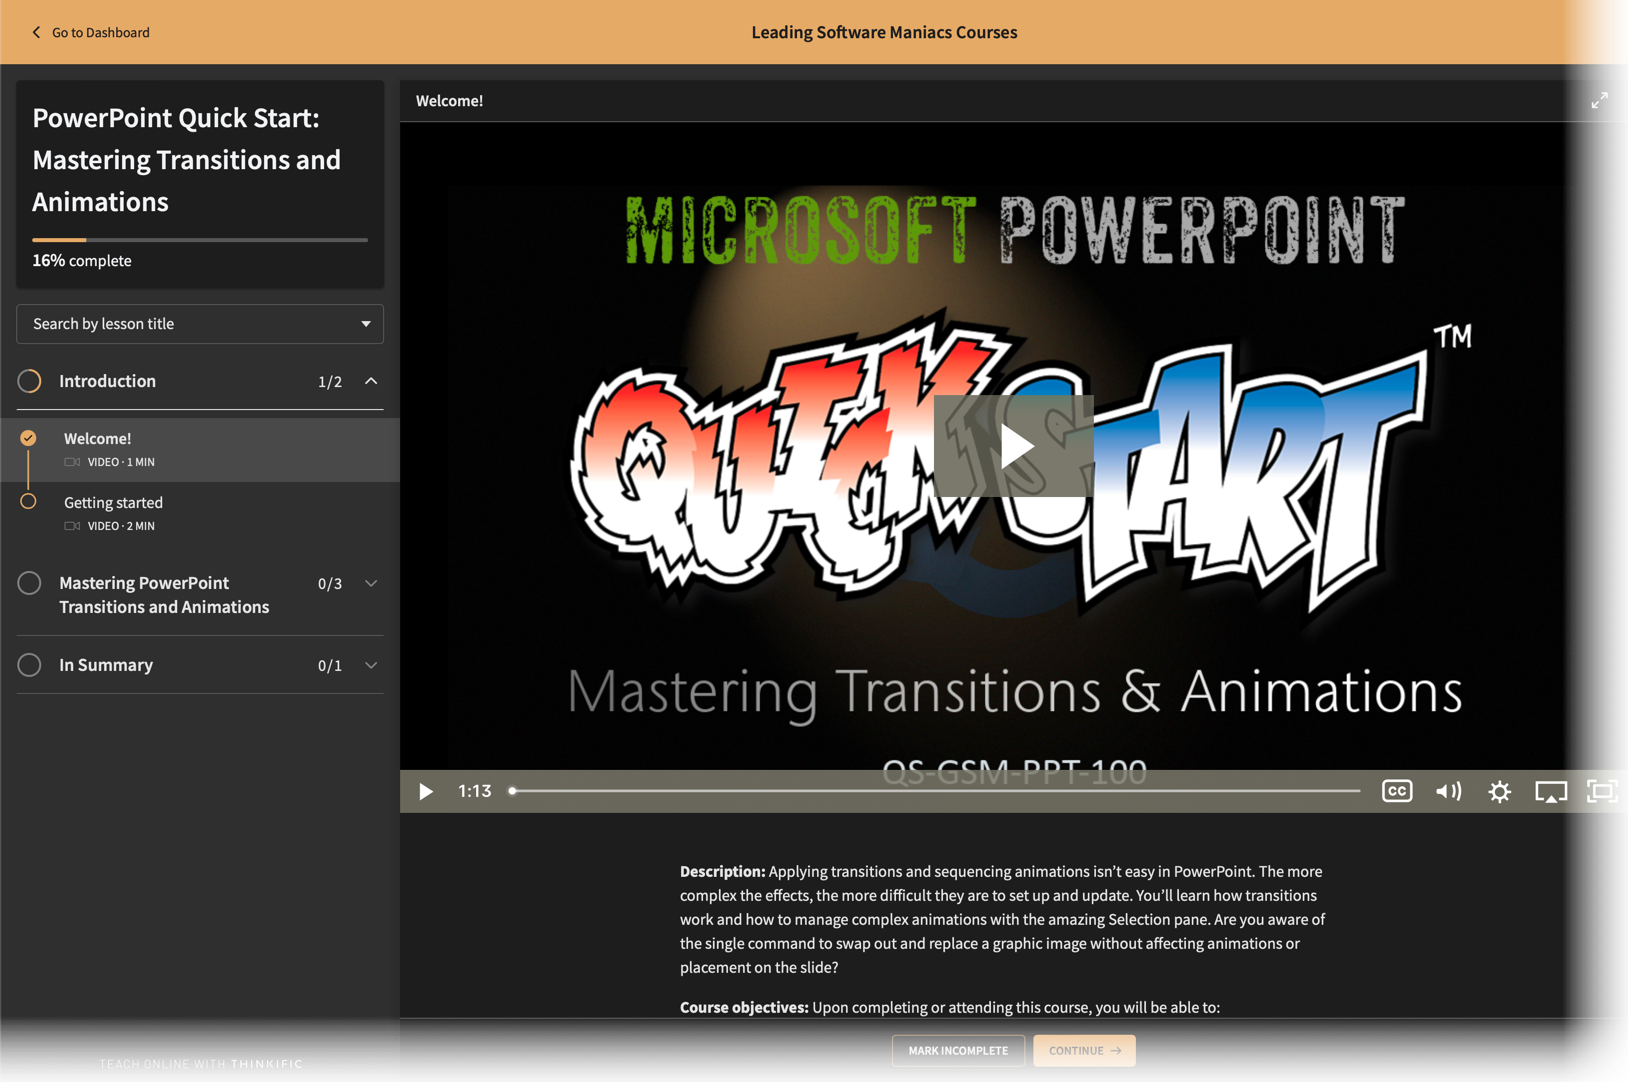The height and width of the screenshot is (1082, 1628).
Task: Click the empty progress circle beside Getting started
Action: [29, 501]
